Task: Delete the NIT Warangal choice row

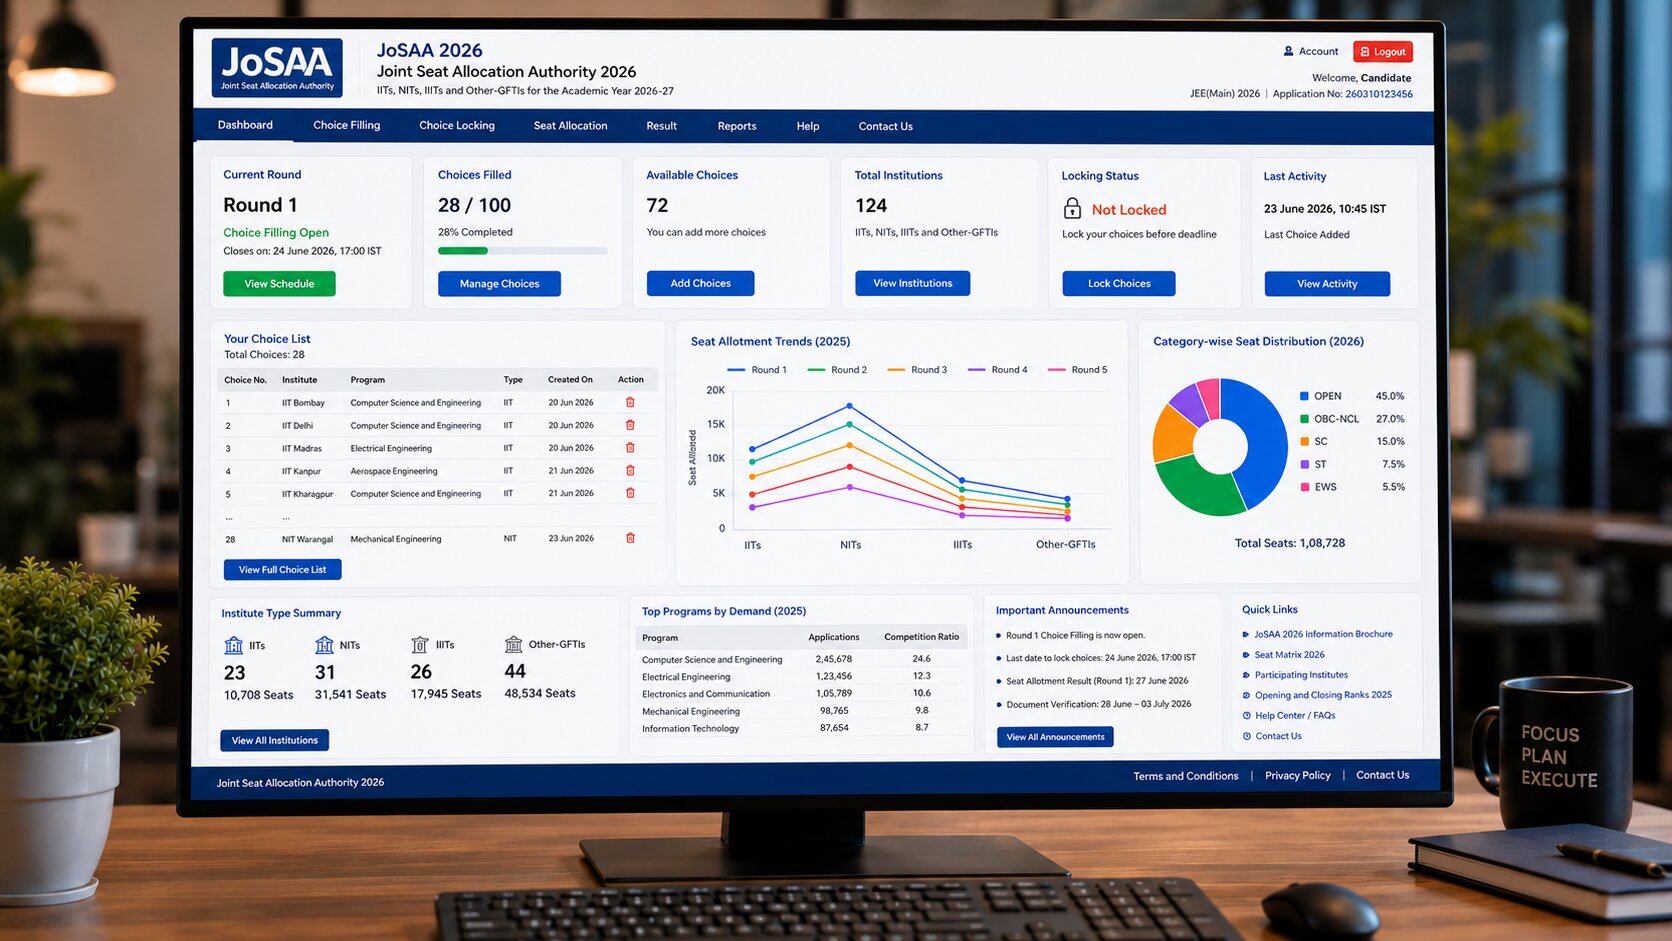Action: (630, 538)
